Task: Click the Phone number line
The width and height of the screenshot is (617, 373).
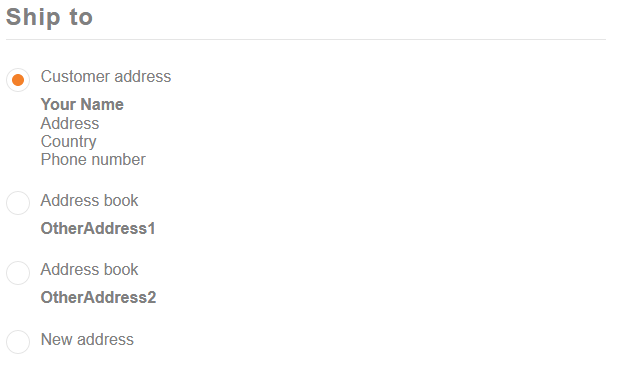Action: pos(93,160)
